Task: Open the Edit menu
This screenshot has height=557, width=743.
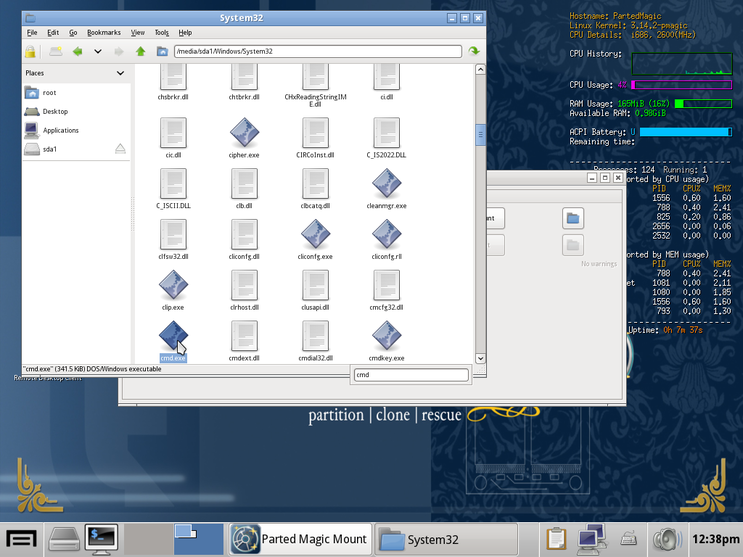Action: (x=53, y=33)
